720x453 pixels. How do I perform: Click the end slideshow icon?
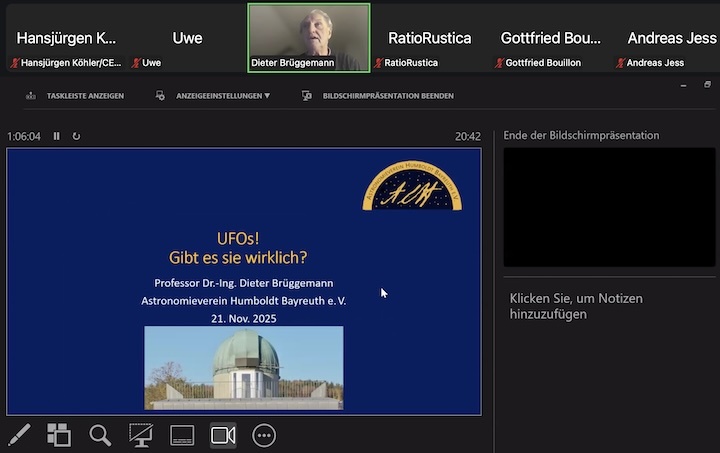point(307,95)
